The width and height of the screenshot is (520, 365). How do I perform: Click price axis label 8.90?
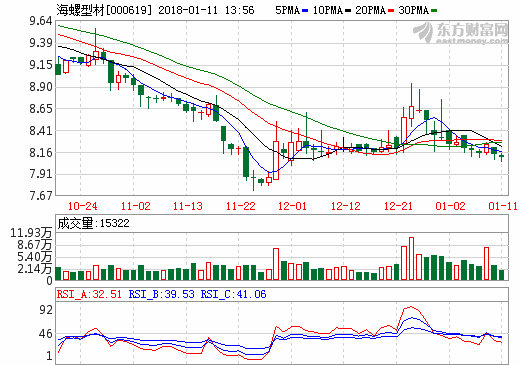41,87
